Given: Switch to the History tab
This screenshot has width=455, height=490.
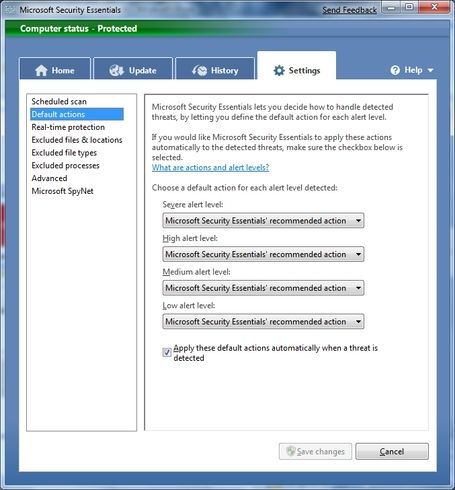Looking at the screenshot, I should (215, 69).
